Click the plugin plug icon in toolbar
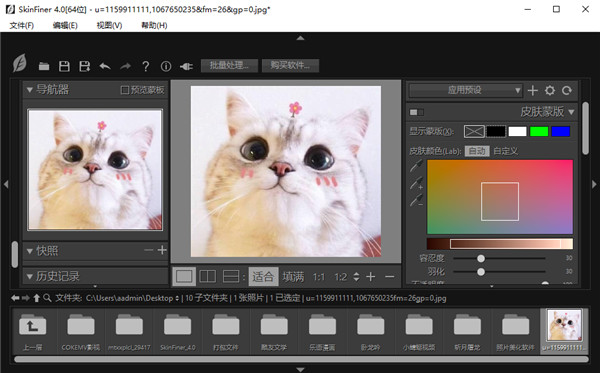The width and height of the screenshot is (600, 373). point(186,67)
